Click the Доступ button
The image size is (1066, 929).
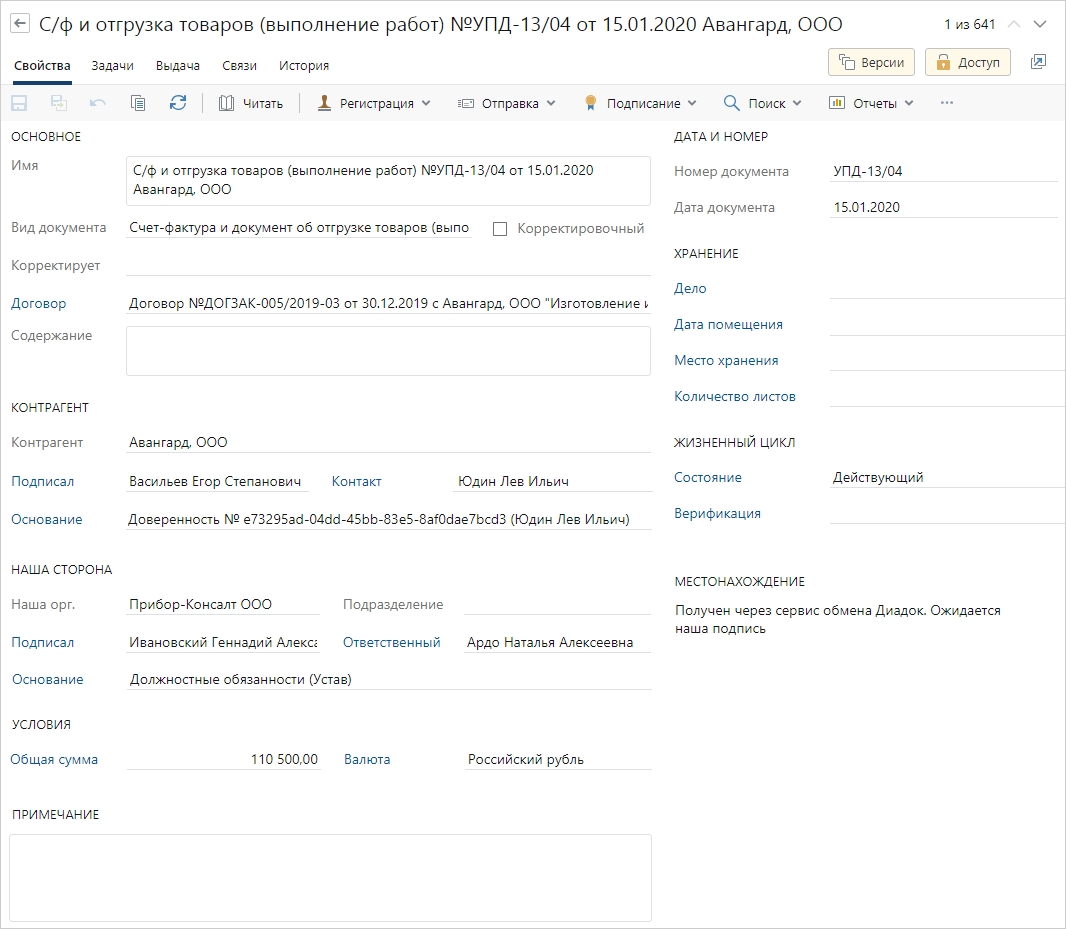point(968,62)
